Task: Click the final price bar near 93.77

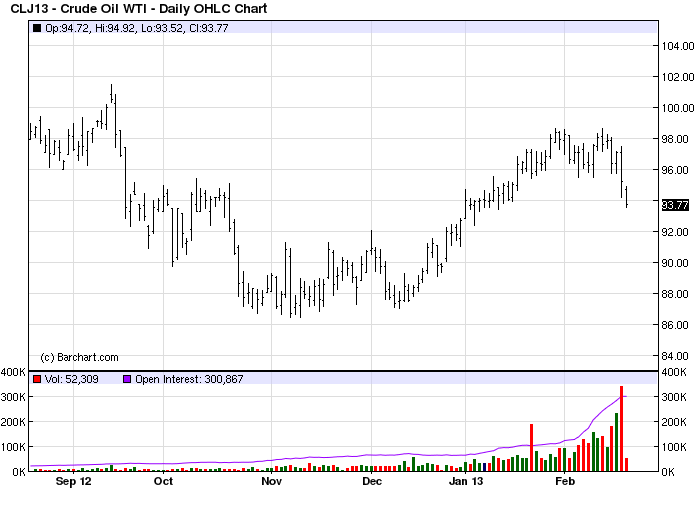Action: [x=627, y=197]
